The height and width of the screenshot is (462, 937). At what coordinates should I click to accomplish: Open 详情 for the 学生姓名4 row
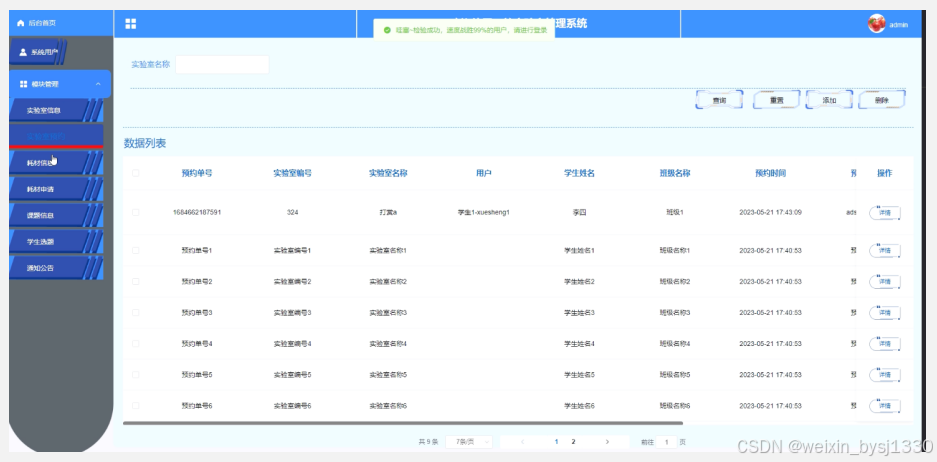click(x=884, y=344)
